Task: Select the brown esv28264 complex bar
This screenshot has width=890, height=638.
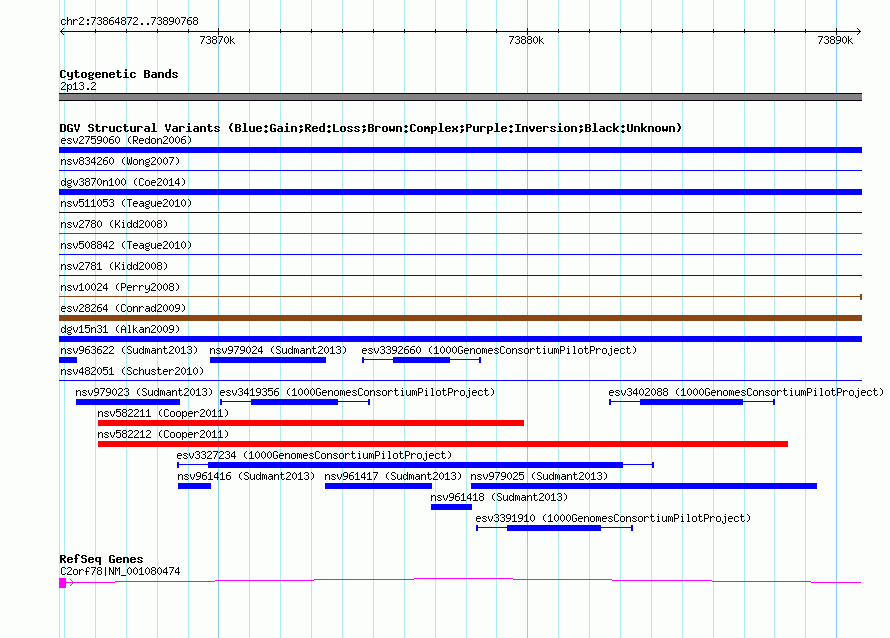Action: point(460,318)
